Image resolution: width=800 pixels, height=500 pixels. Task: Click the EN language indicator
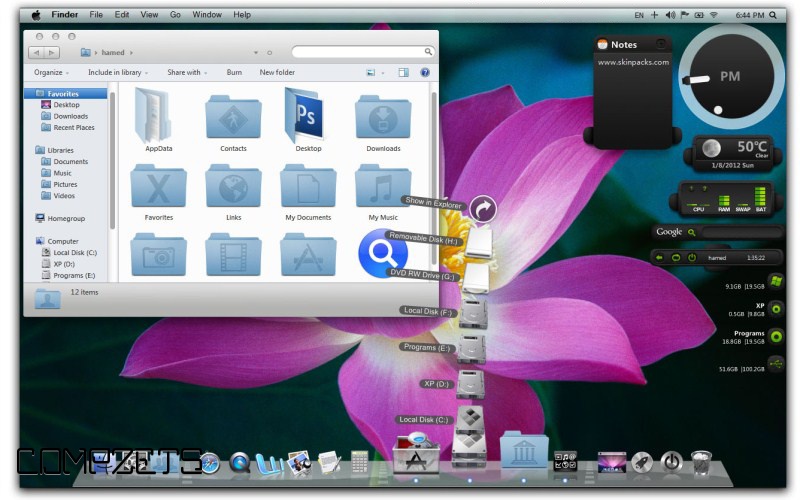pos(639,15)
